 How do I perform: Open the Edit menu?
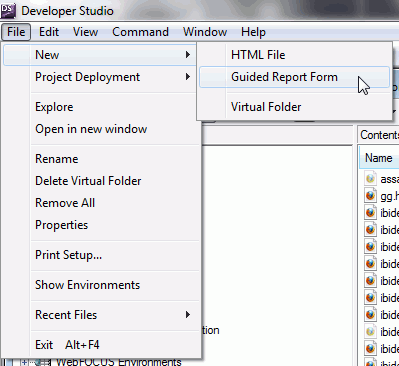pyautogui.click(x=49, y=32)
